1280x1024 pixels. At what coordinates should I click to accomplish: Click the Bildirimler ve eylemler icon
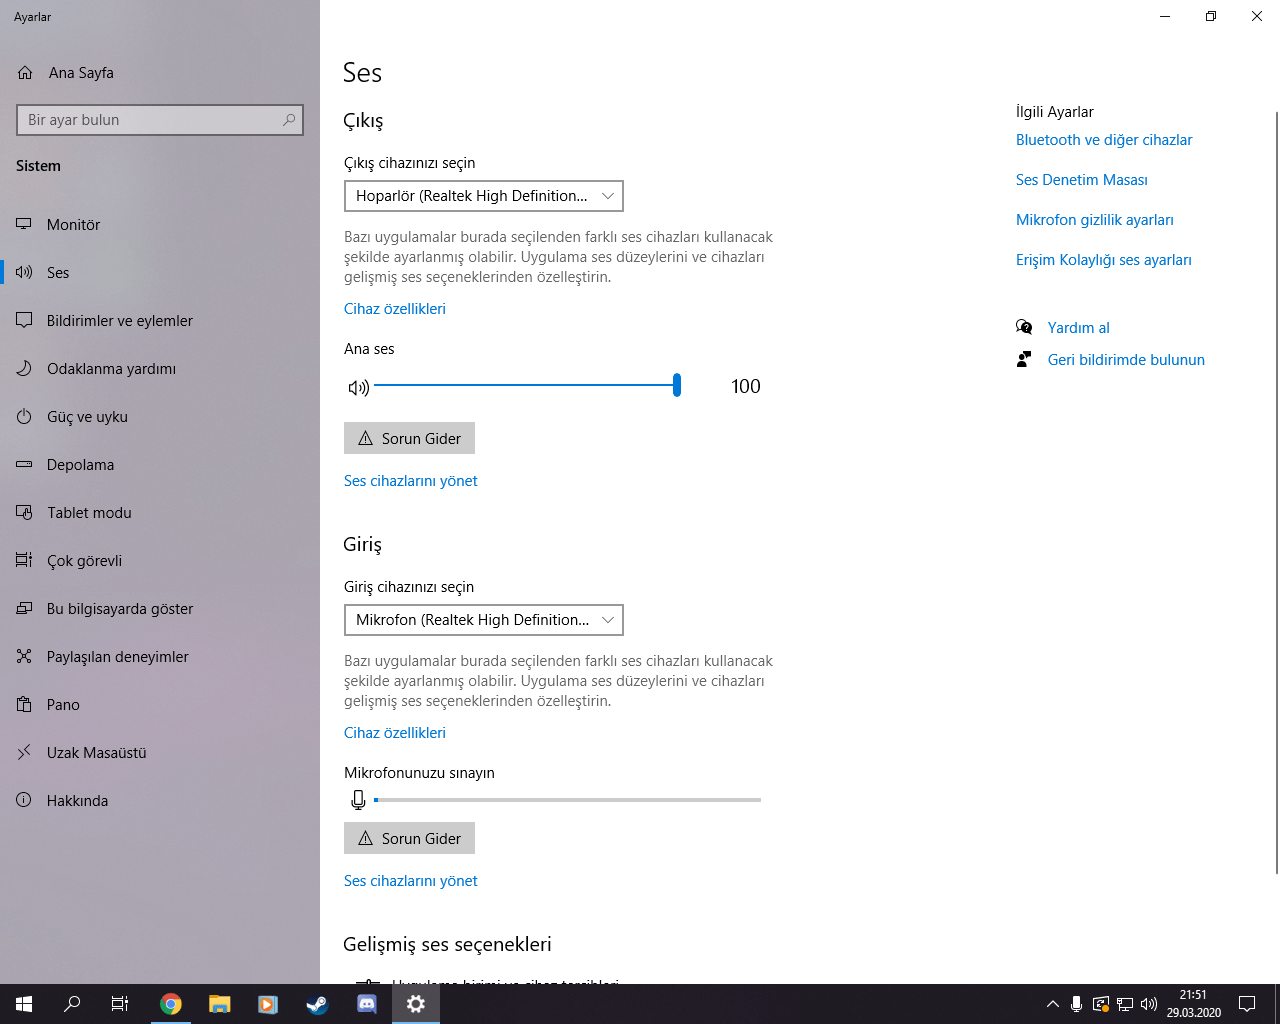[24, 321]
